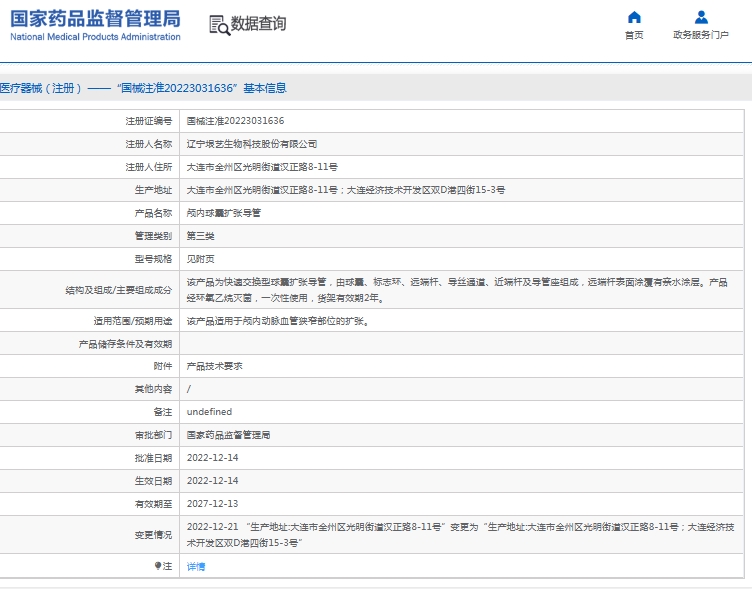Select intended use text 该产品适用于颅内动脉血管狭窄部位的扩张
Viewport: 752px width, 589px height.
278,321
